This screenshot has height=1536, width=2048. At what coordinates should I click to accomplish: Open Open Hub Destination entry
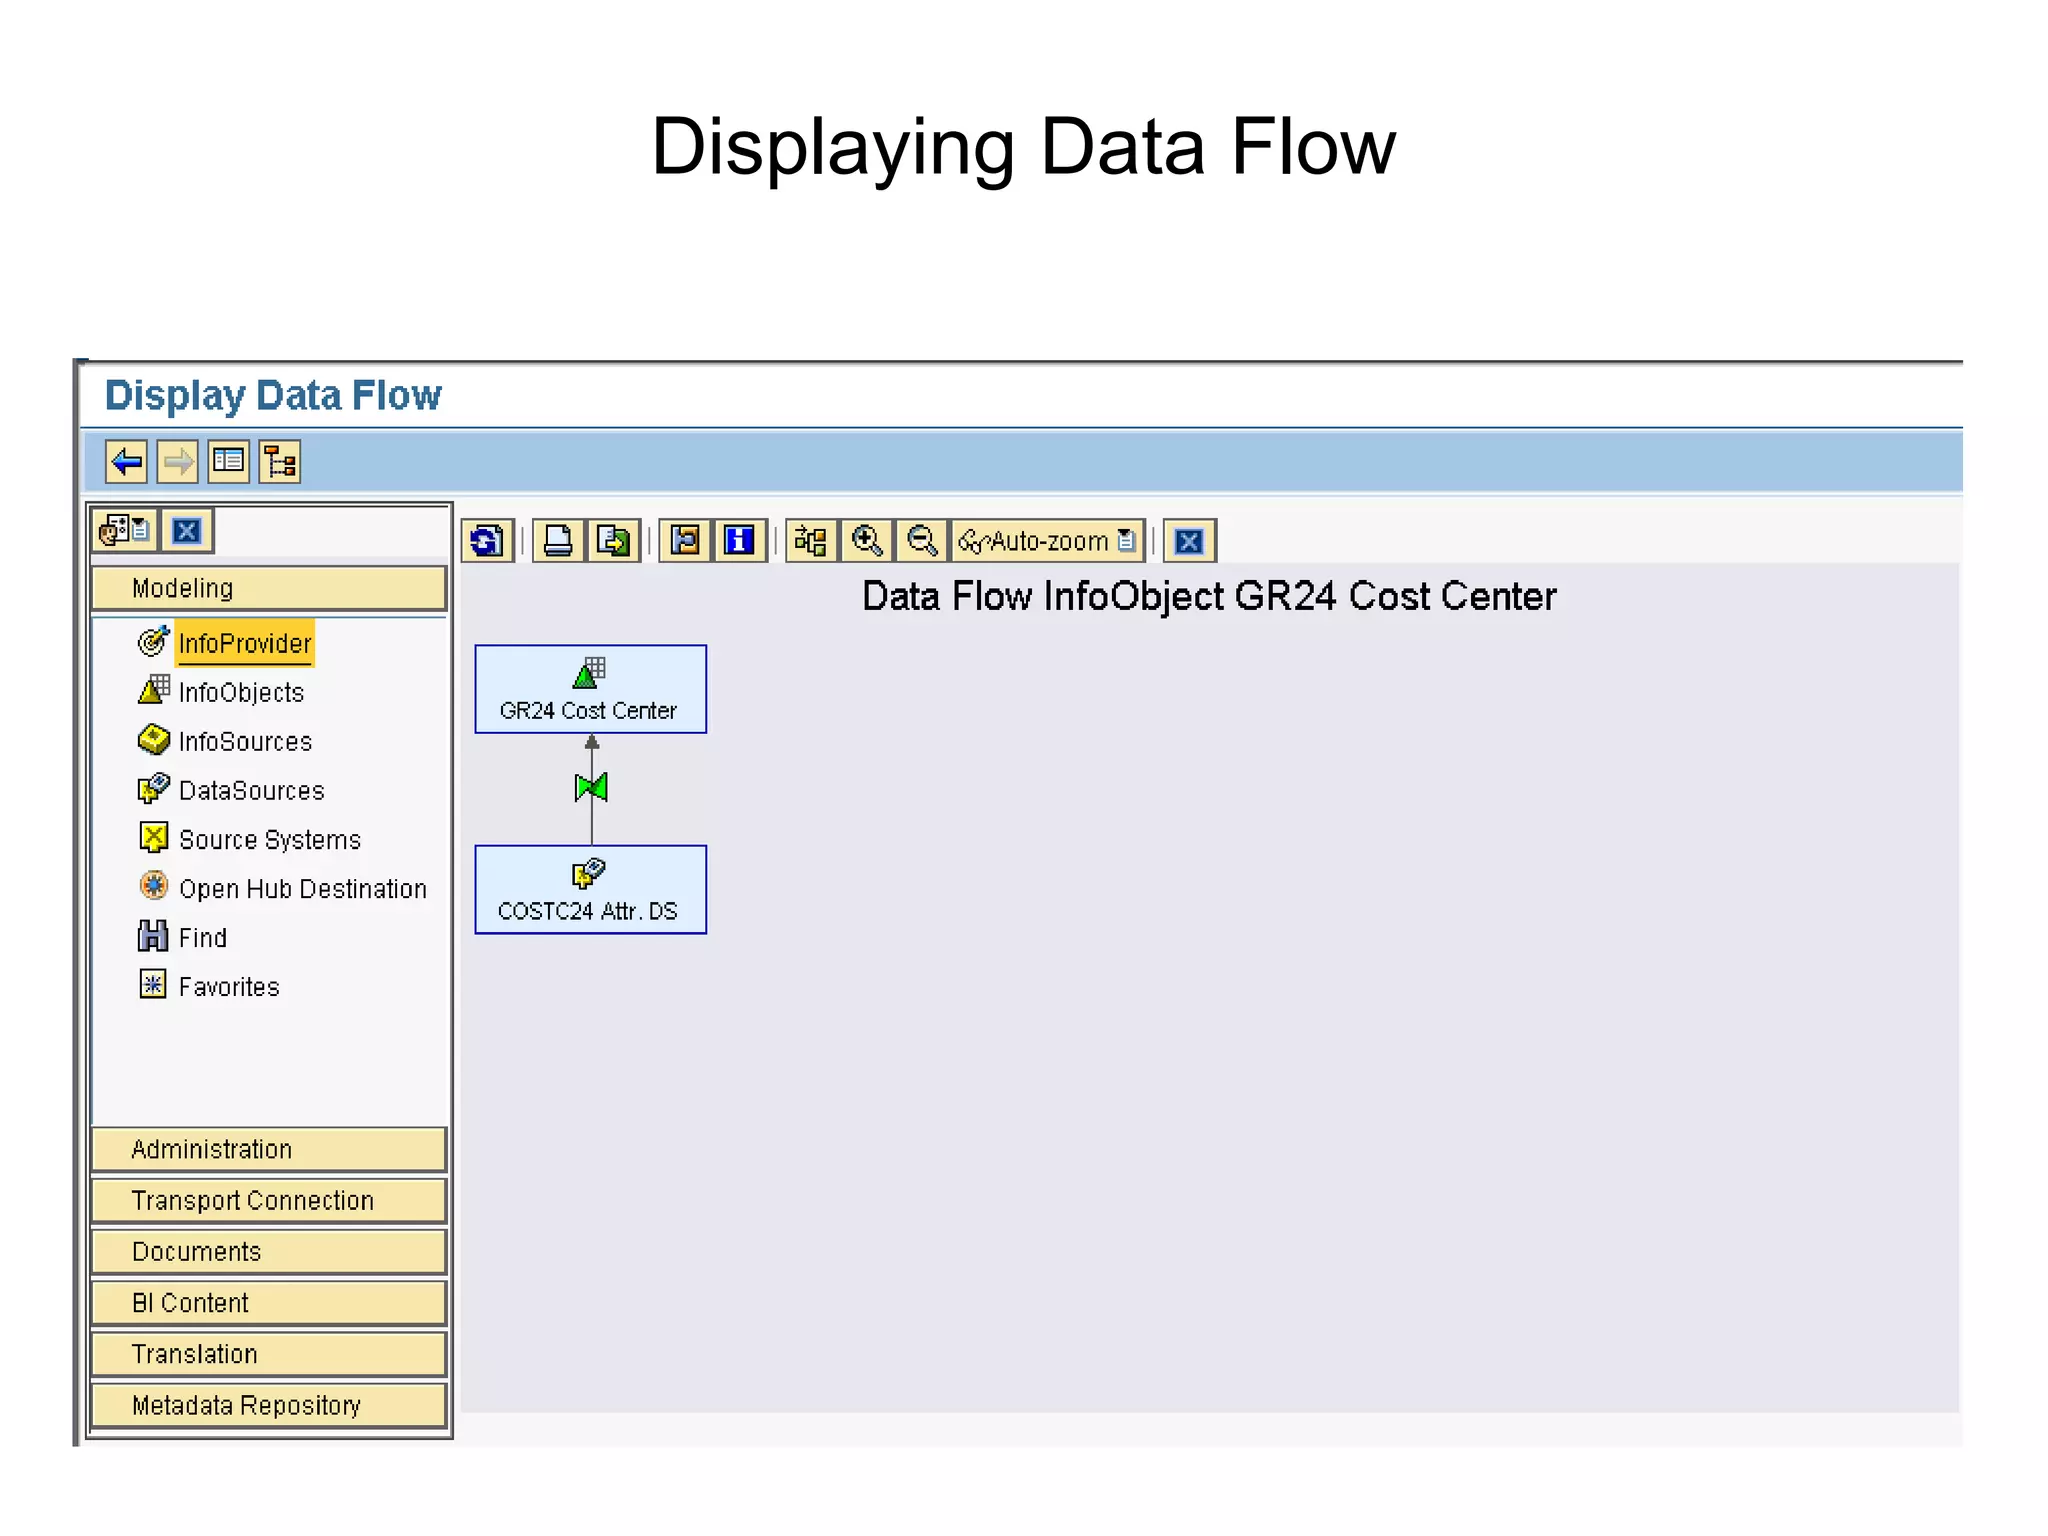(303, 888)
